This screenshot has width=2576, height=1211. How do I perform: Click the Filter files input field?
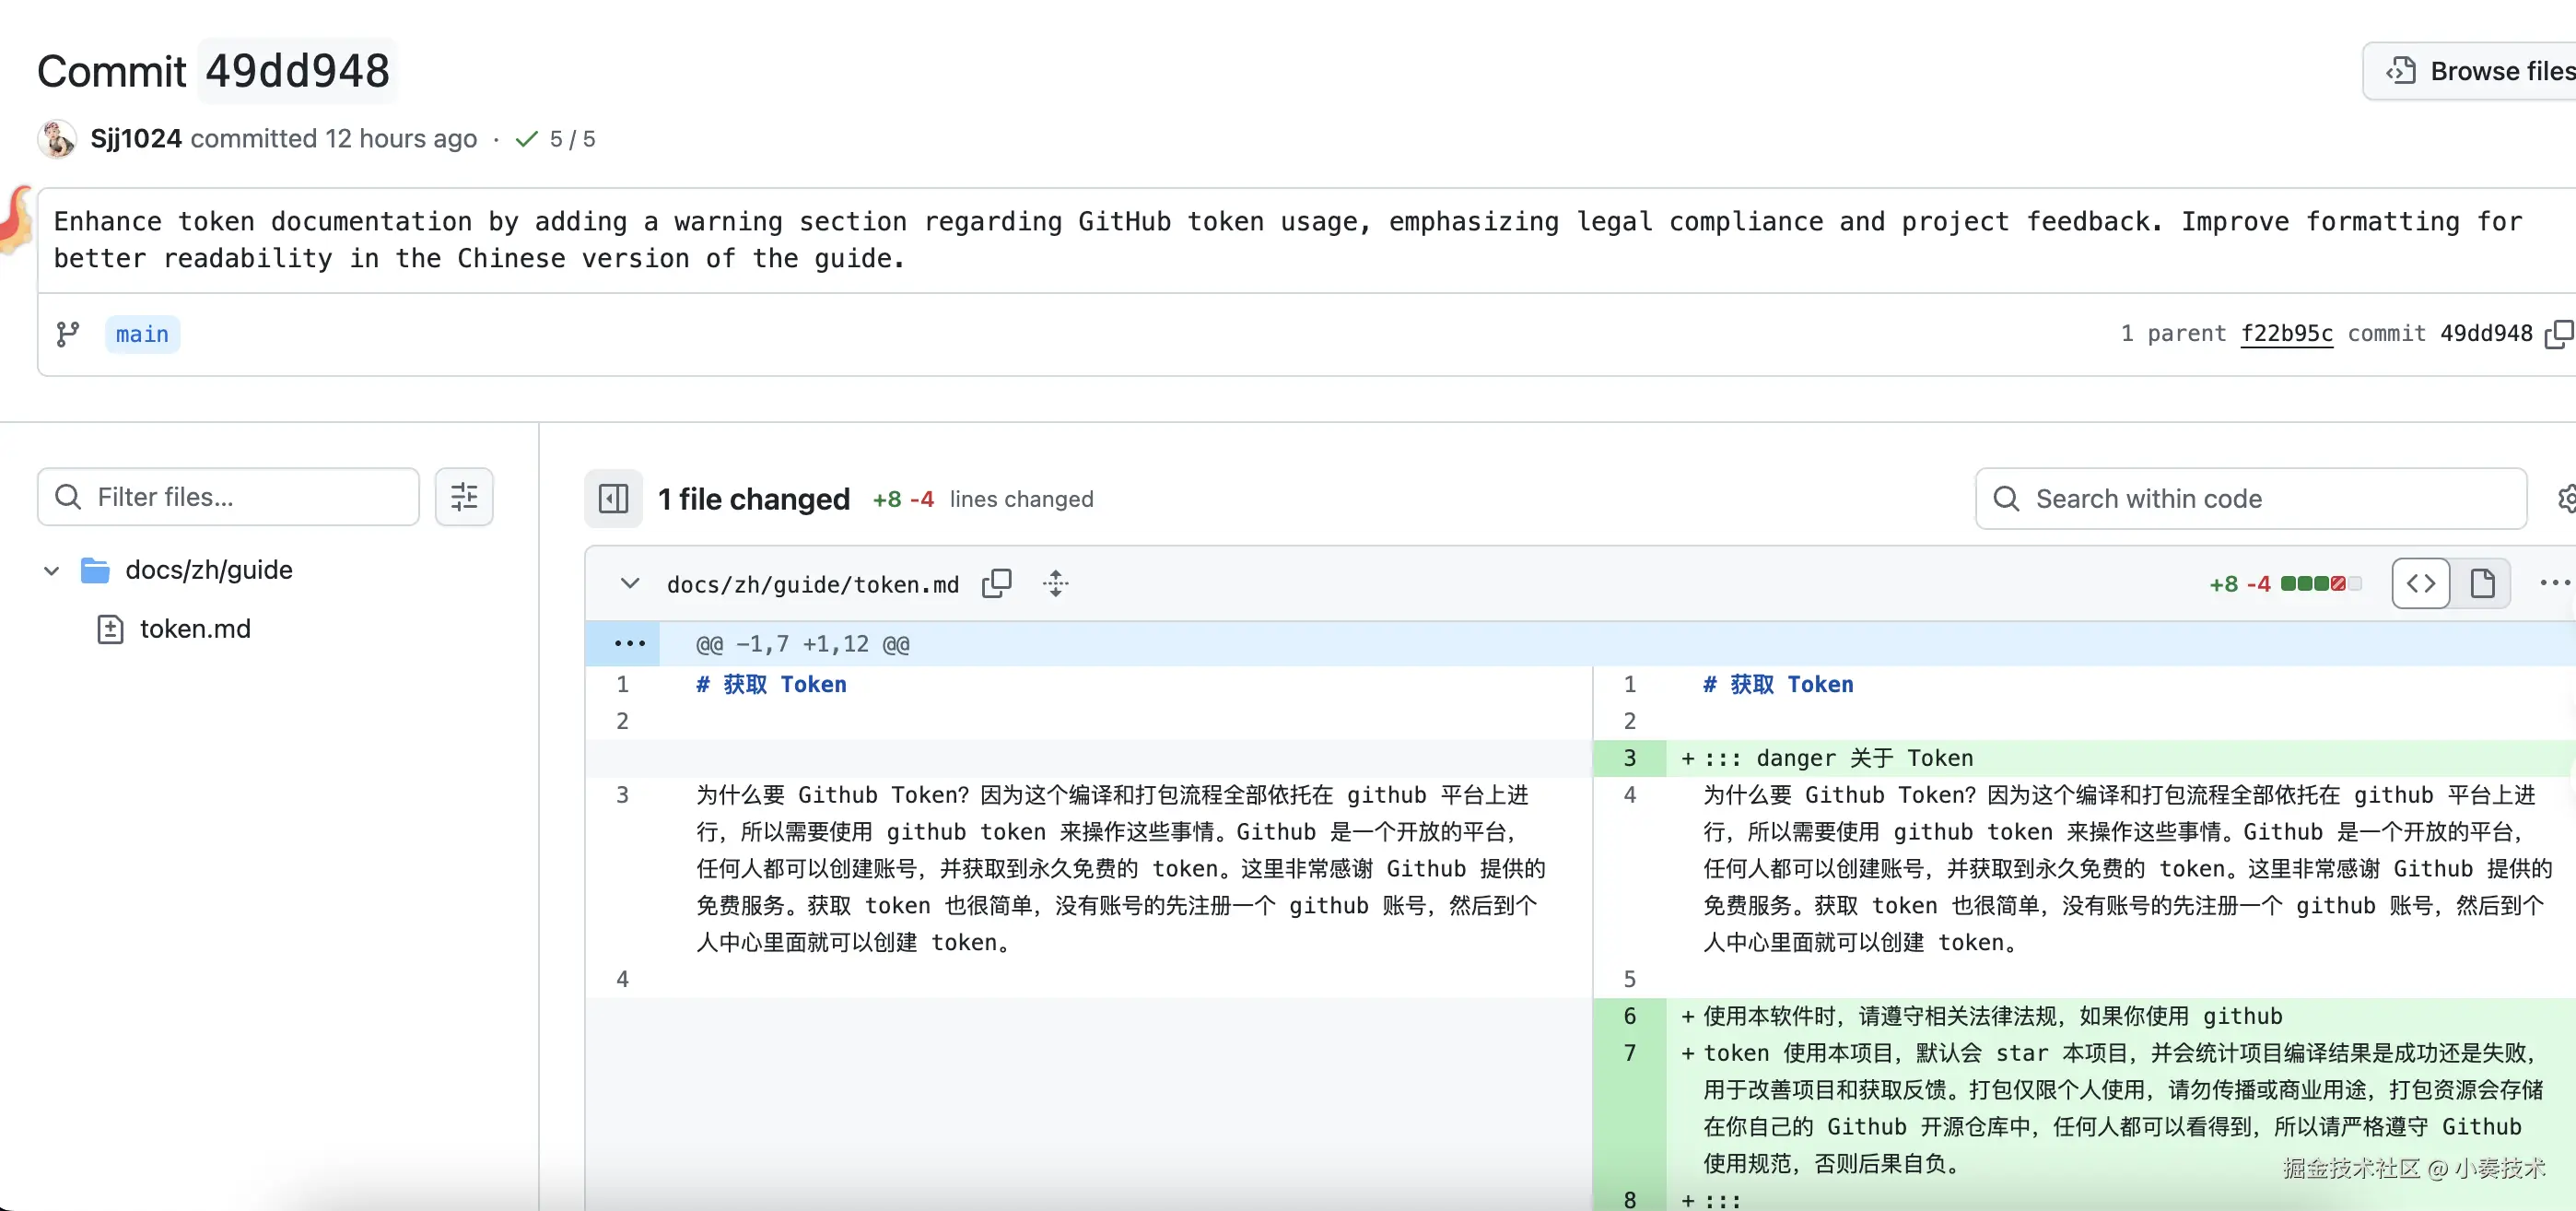point(240,497)
